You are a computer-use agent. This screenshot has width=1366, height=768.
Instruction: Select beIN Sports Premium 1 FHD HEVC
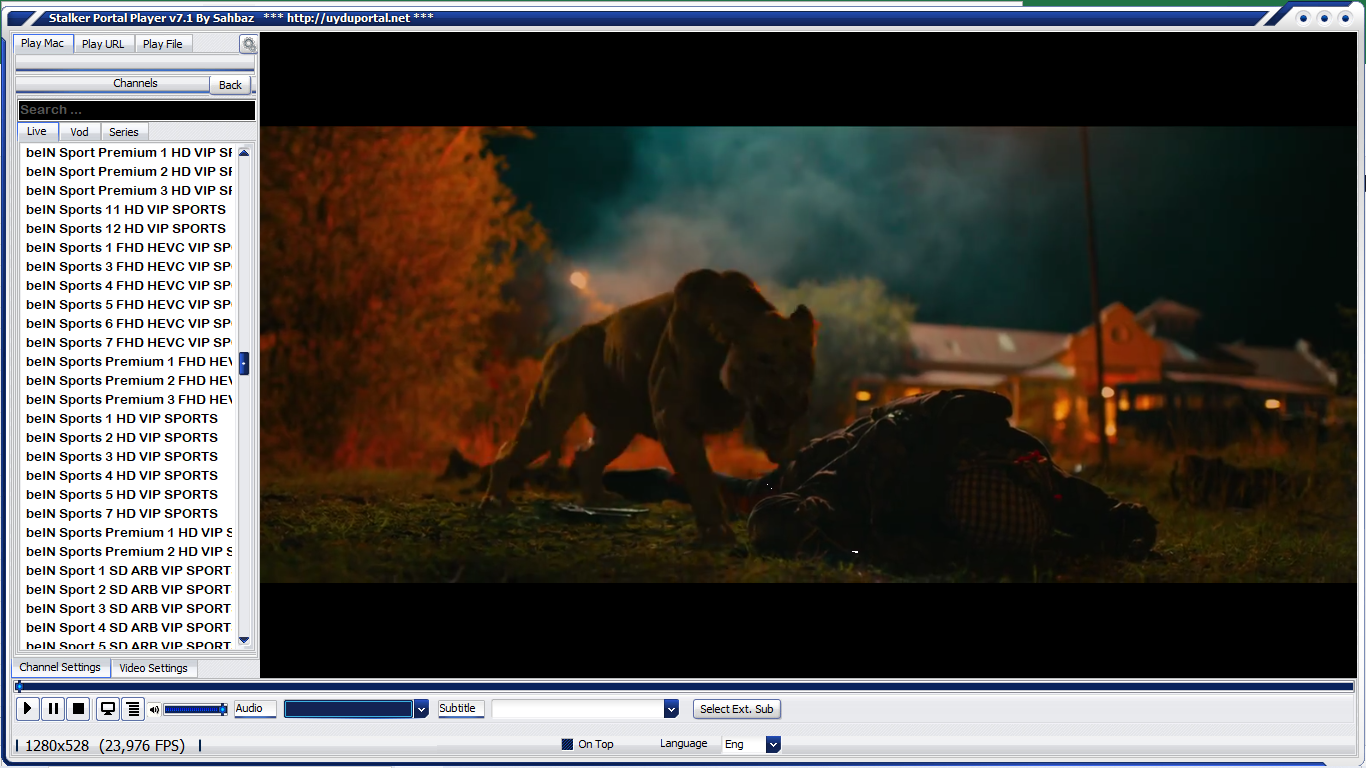pos(129,362)
